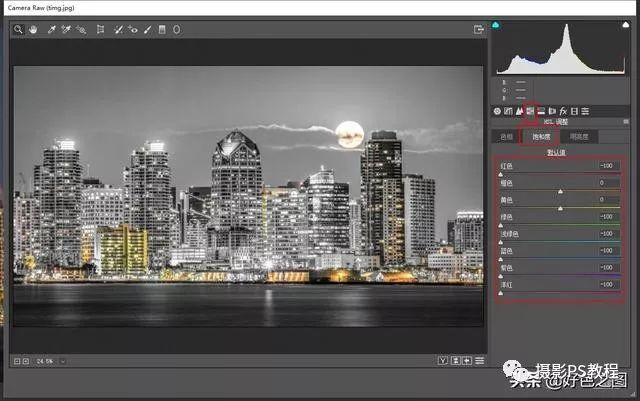Viewport: 640px width, 401px height.
Task: Select the Spot Removal tool
Action: pos(116,30)
